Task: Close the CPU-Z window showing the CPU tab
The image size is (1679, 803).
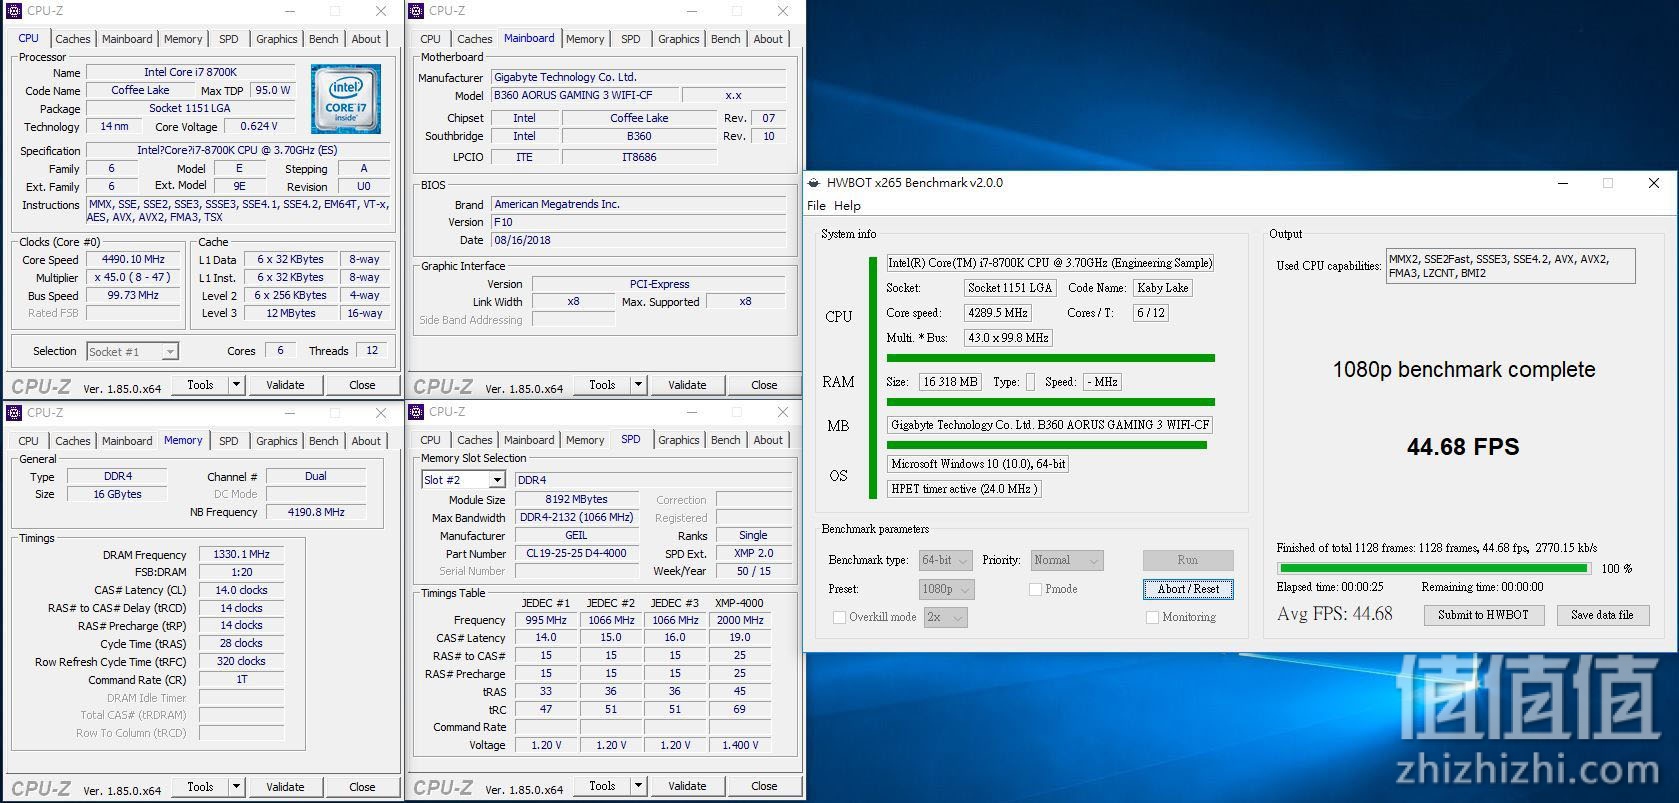Action: [x=381, y=11]
